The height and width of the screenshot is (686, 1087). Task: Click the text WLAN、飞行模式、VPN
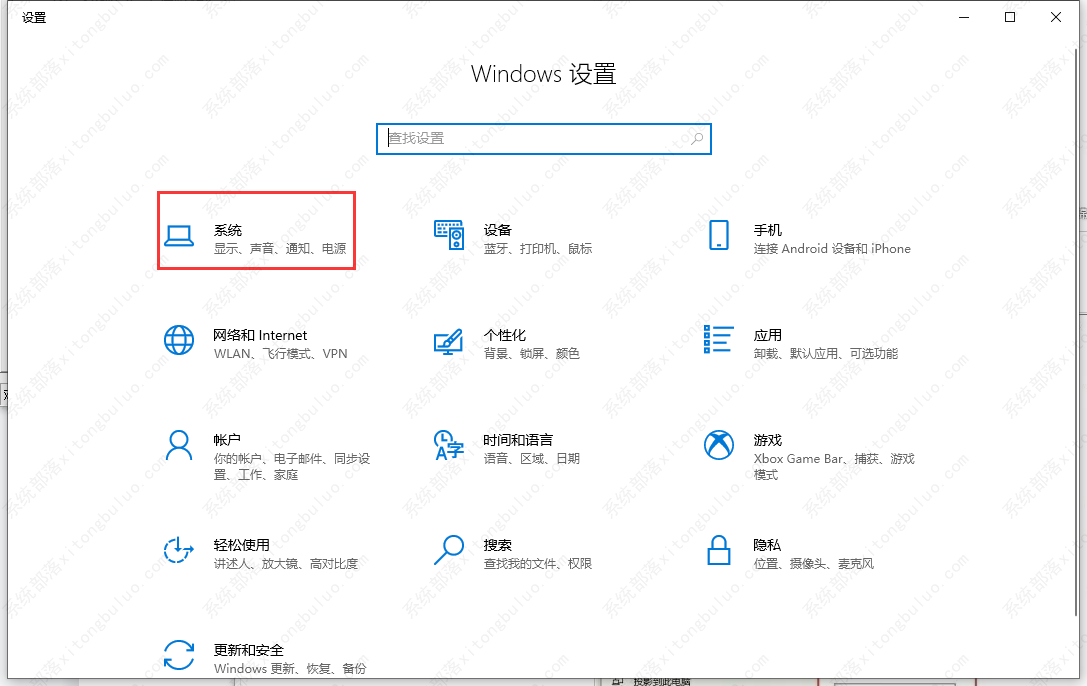pos(281,354)
